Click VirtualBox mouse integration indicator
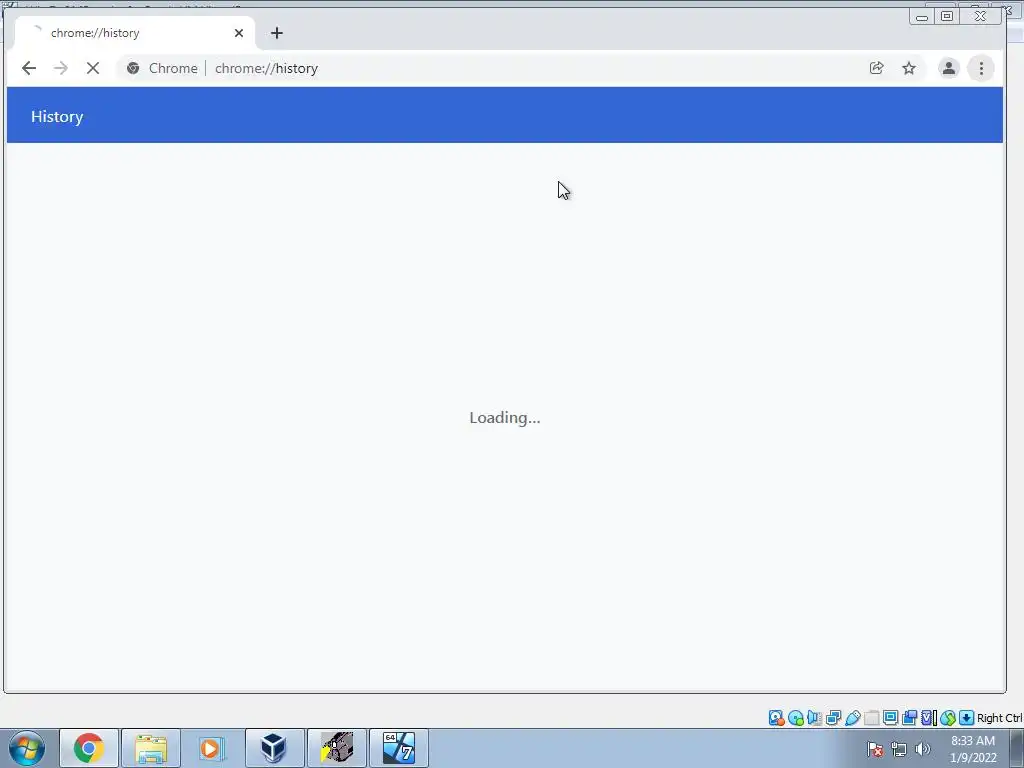The image size is (1024, 768). 948,718
